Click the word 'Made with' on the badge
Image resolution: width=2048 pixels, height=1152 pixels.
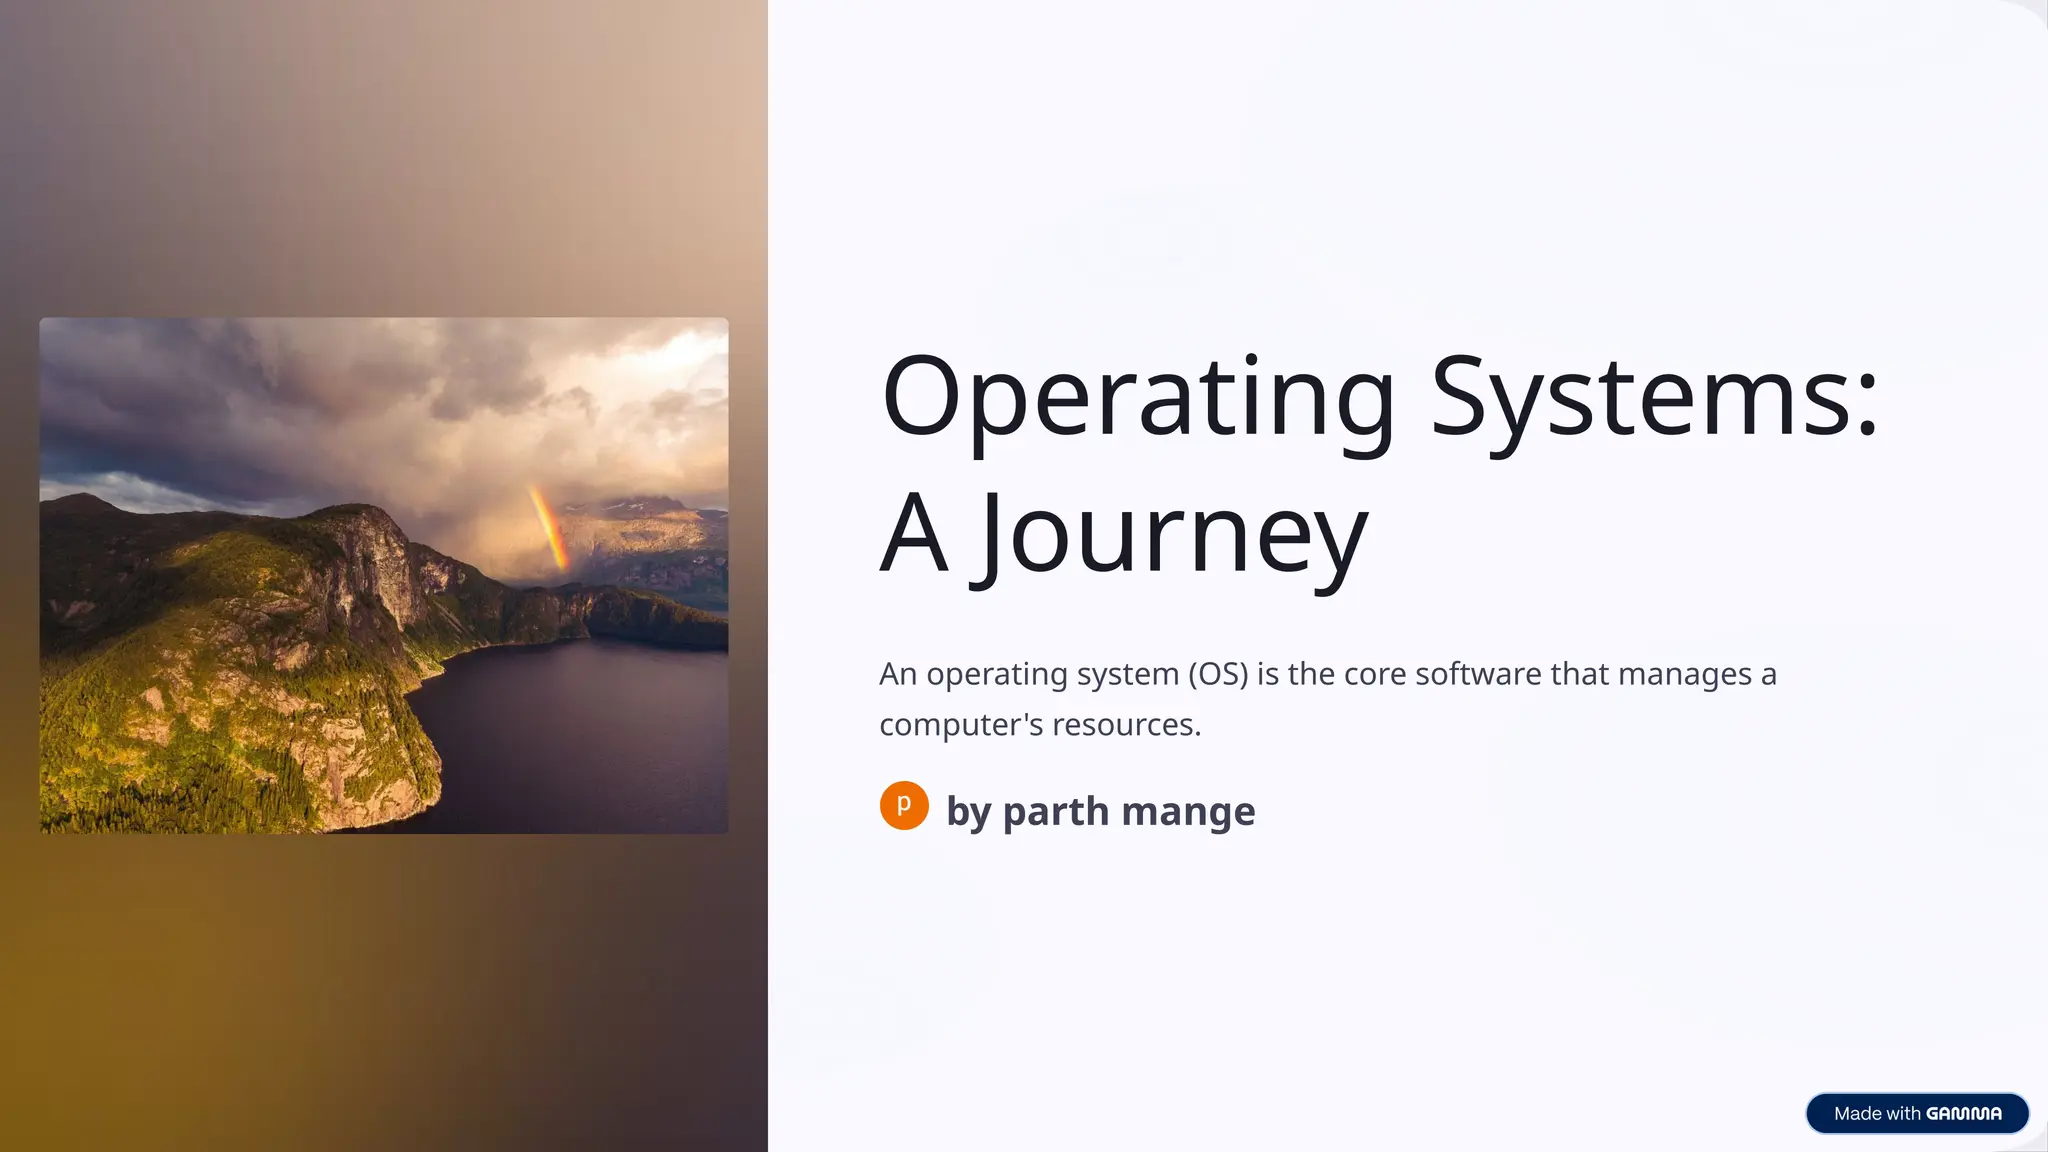1877,1114
